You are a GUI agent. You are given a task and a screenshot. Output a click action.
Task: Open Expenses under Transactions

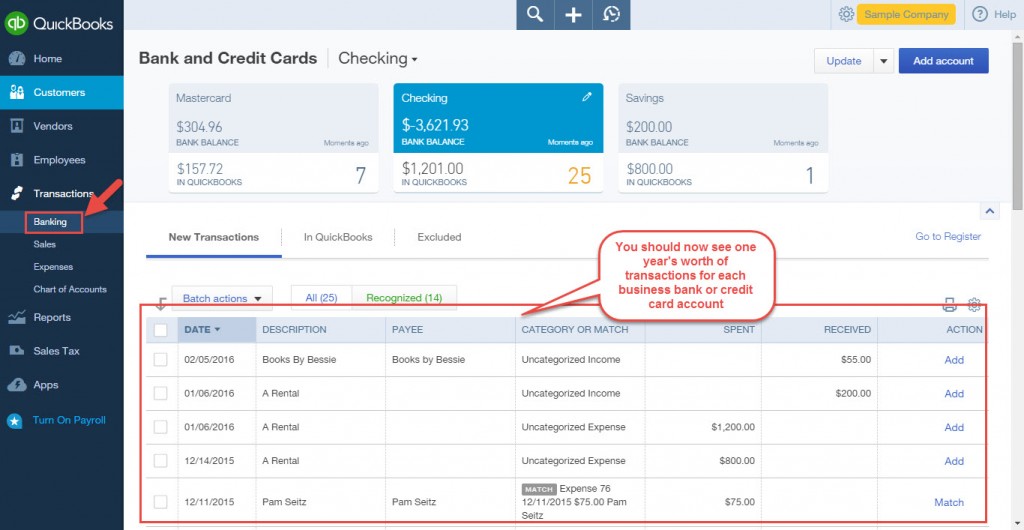[53, 267]
